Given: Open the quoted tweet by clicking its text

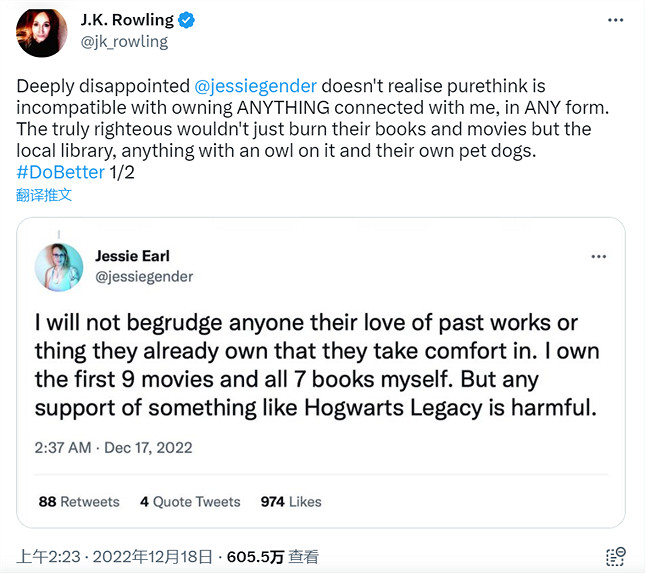Looking at the screenshot, I should coord(320,366).
